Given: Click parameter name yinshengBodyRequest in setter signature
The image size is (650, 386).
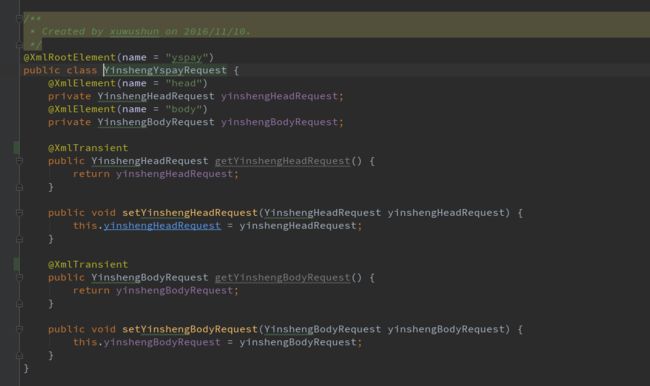Looking at the screenshot, I should click(x=446, y=329).
